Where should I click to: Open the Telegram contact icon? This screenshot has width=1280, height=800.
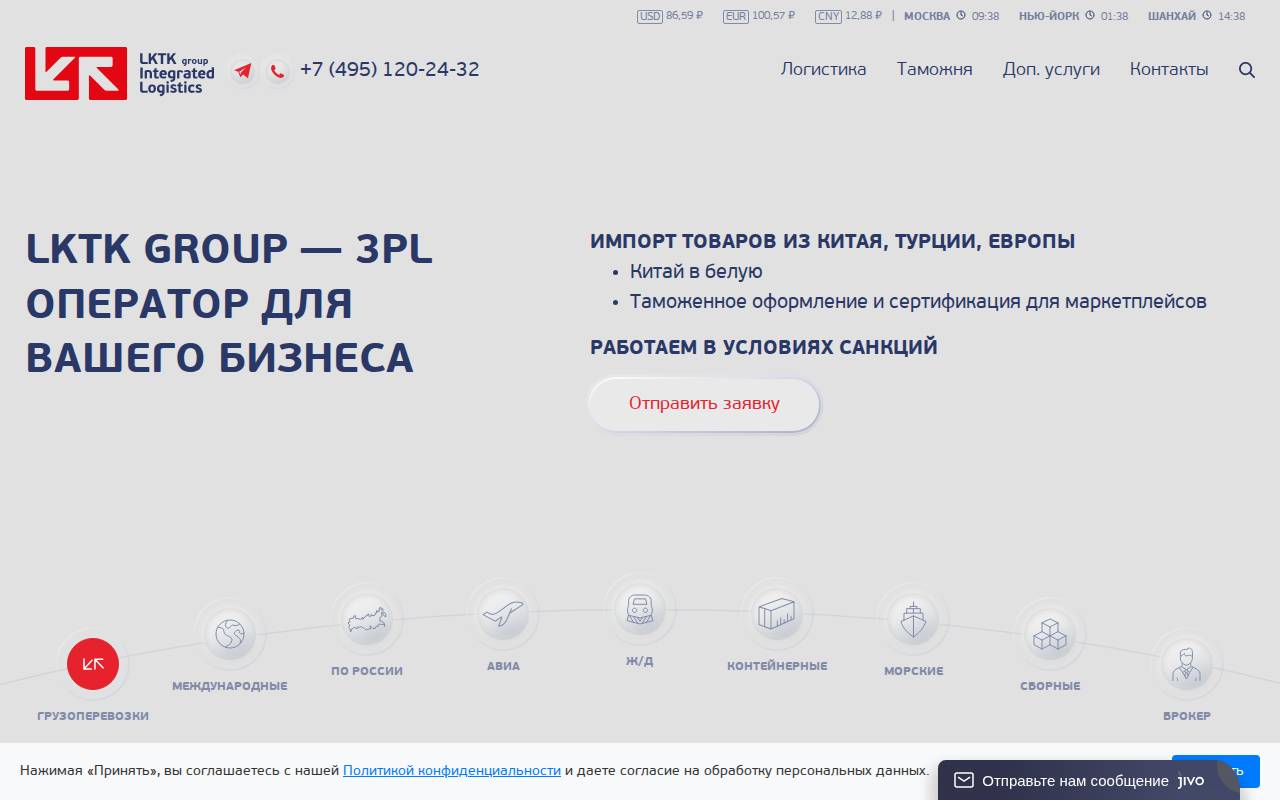pos(243,71)
